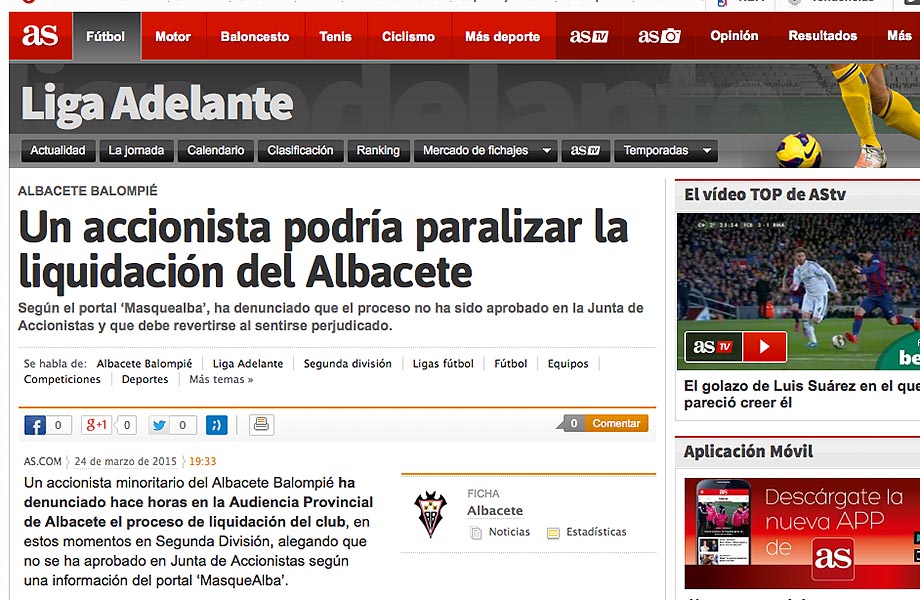Click the Albacete club crest
This screenshot has height=600, width=920.
431,514
